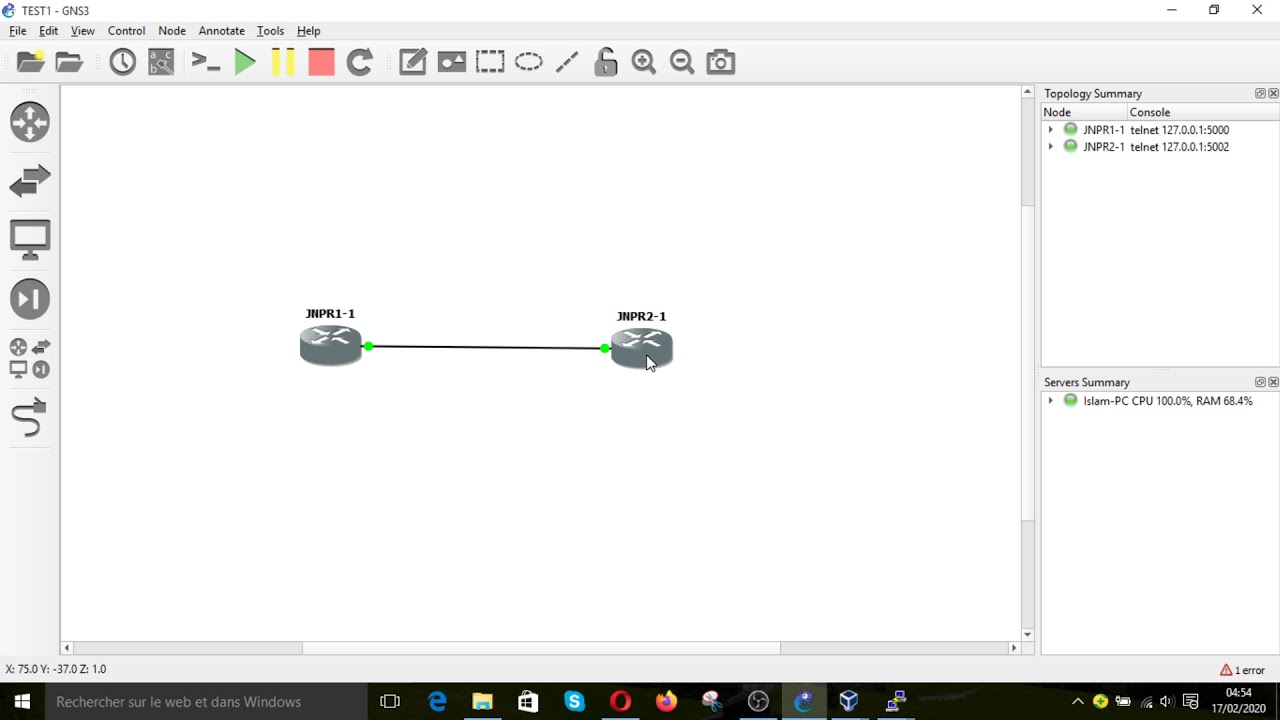Click the link between the two routers
Image resolution: width=1280 pixels, height=720 pixels.
click(x=486, y=347)
